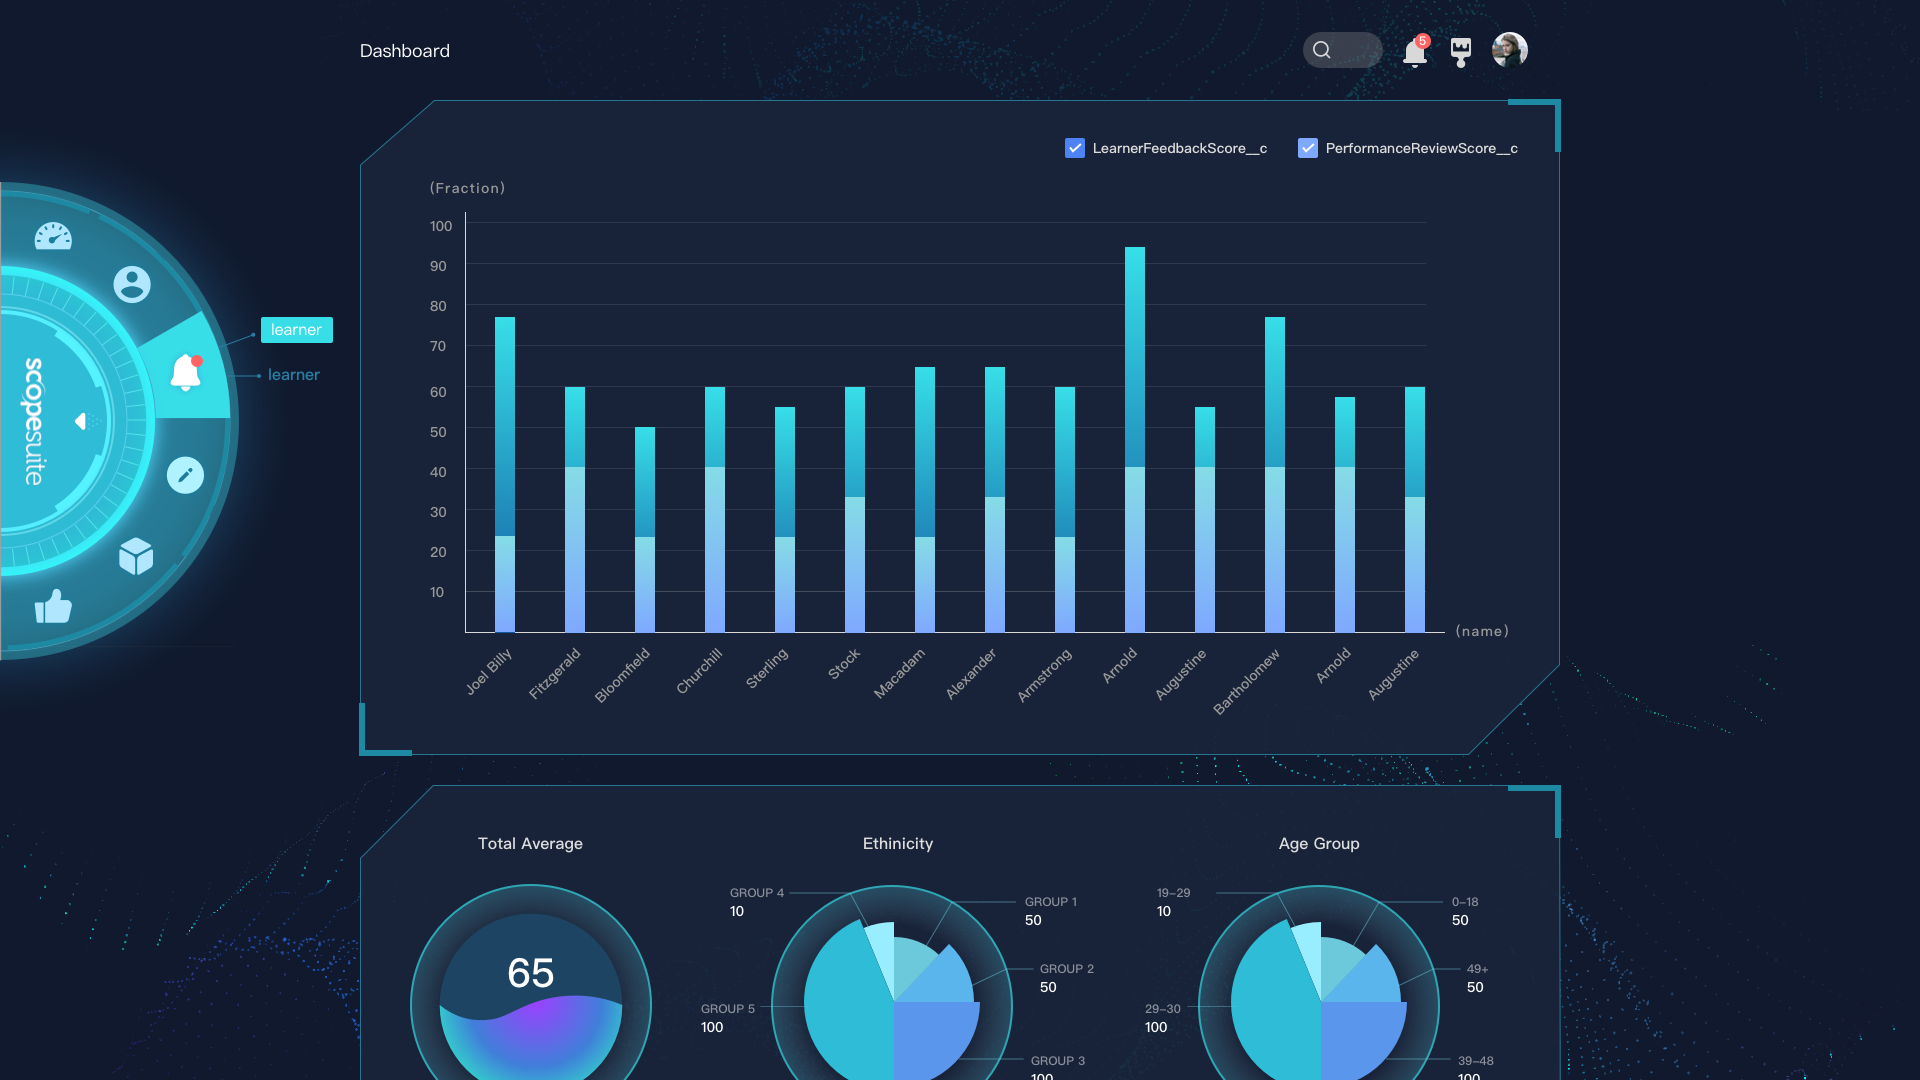The width and height of the screenshot is (1920, 1080).
Task: Open the 3D cube icon in radial menu
Action: [x=136, y=556]
